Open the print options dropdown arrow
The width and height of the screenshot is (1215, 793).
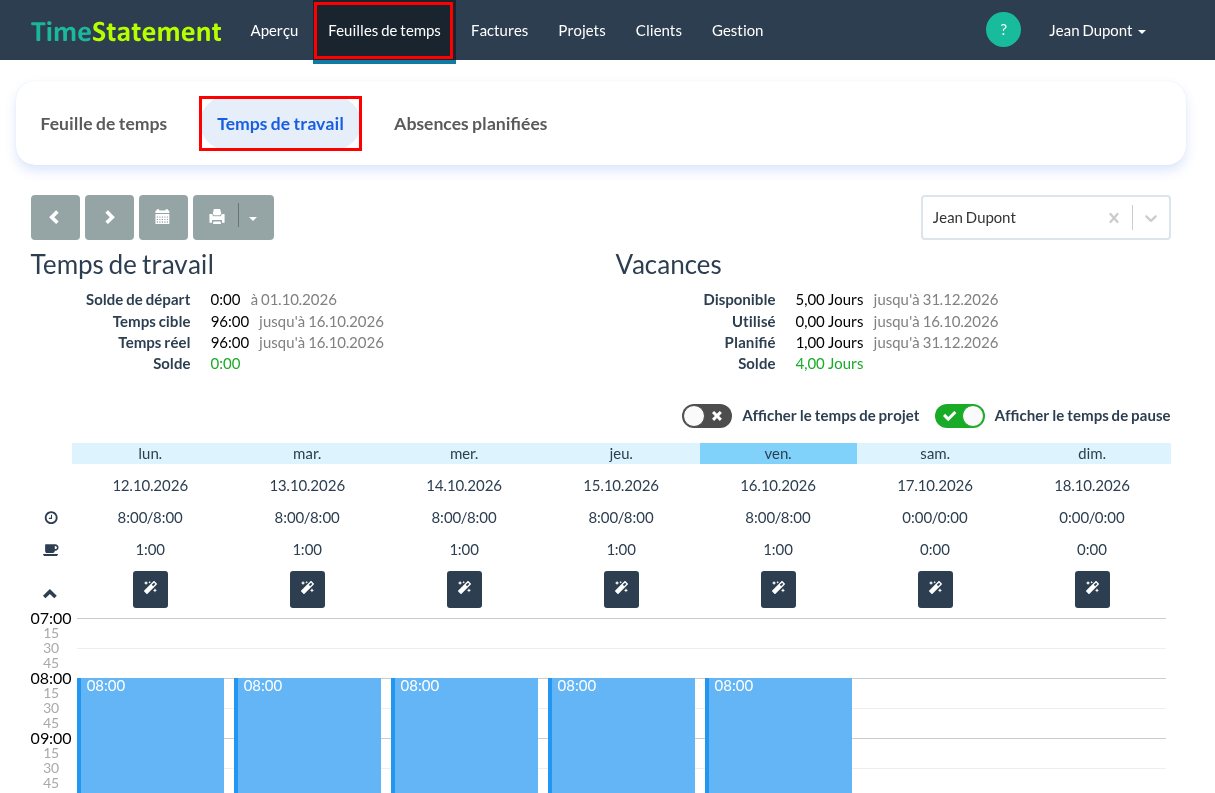point(255,217)
